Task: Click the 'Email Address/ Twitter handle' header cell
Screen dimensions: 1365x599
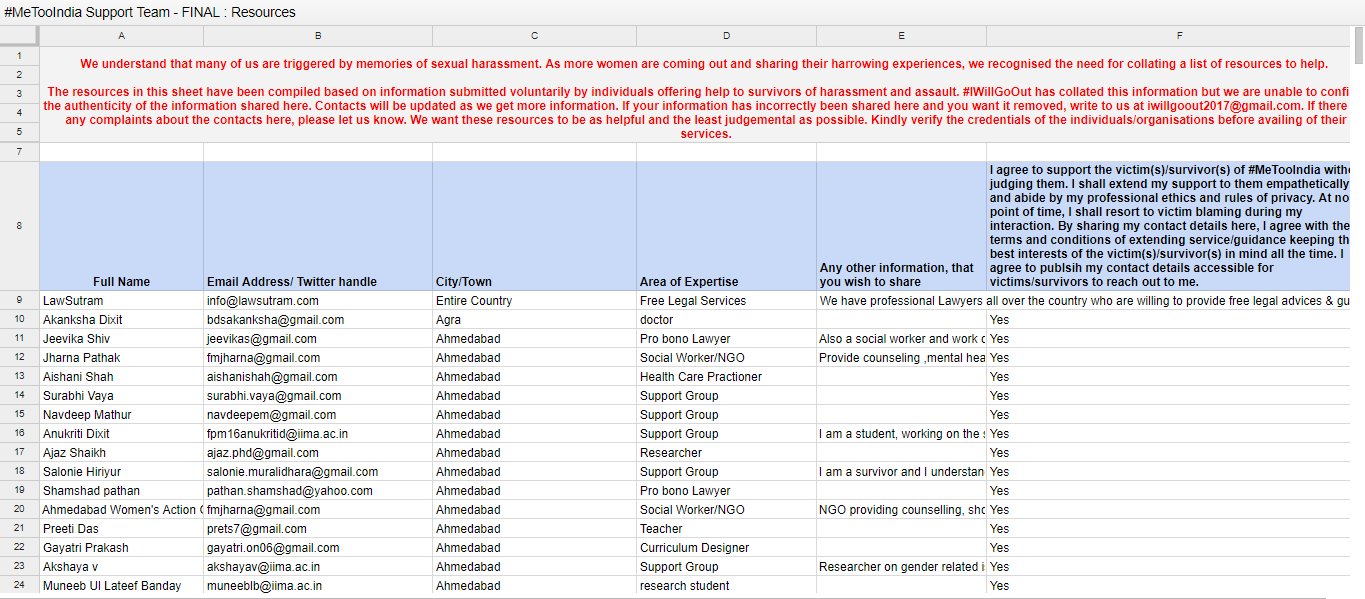Action: click(318, 226)
